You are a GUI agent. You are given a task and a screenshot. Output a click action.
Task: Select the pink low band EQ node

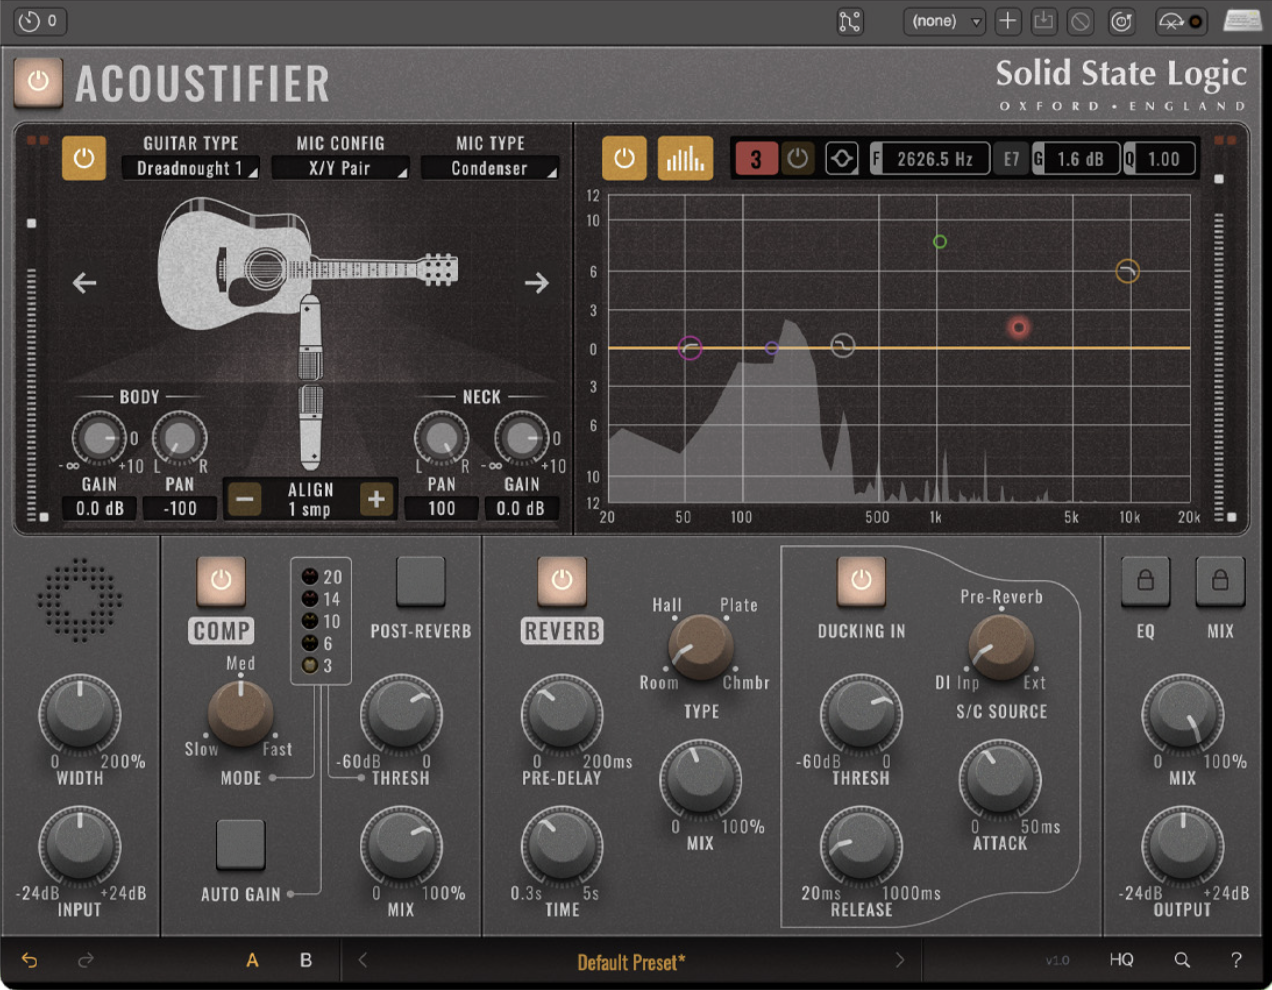[690, 348]
